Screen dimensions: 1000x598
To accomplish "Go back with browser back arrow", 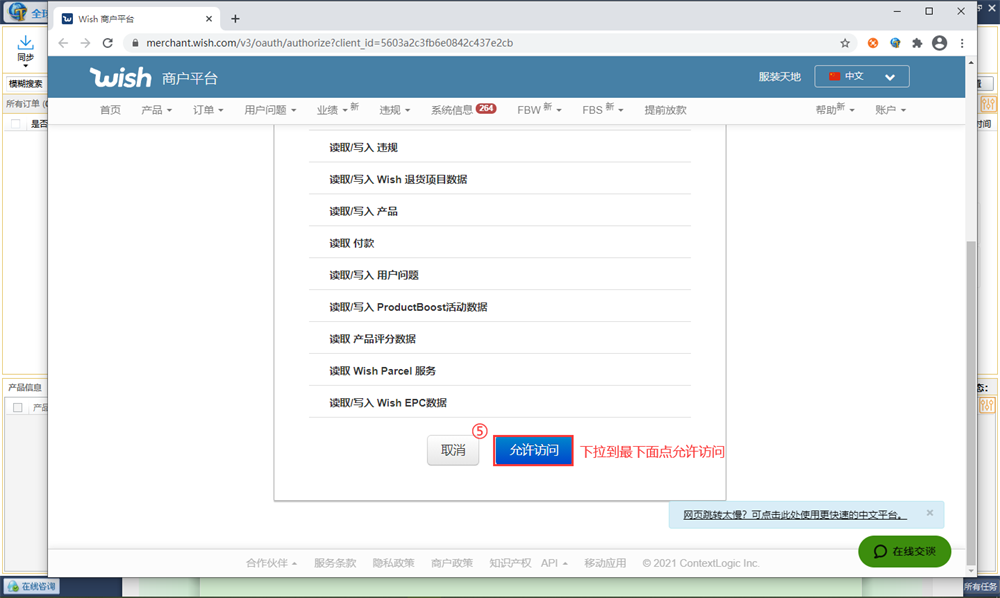I will click(62, 43).
